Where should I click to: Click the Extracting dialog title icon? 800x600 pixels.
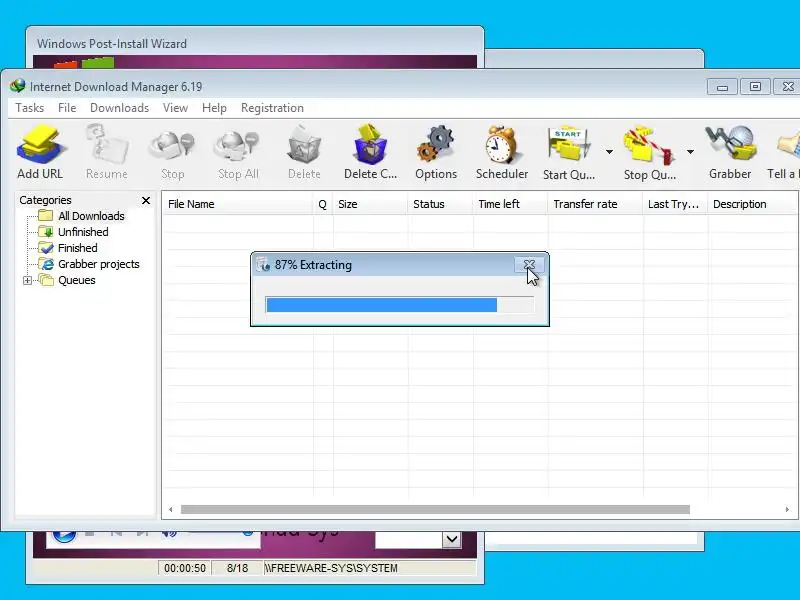point(263,264)
